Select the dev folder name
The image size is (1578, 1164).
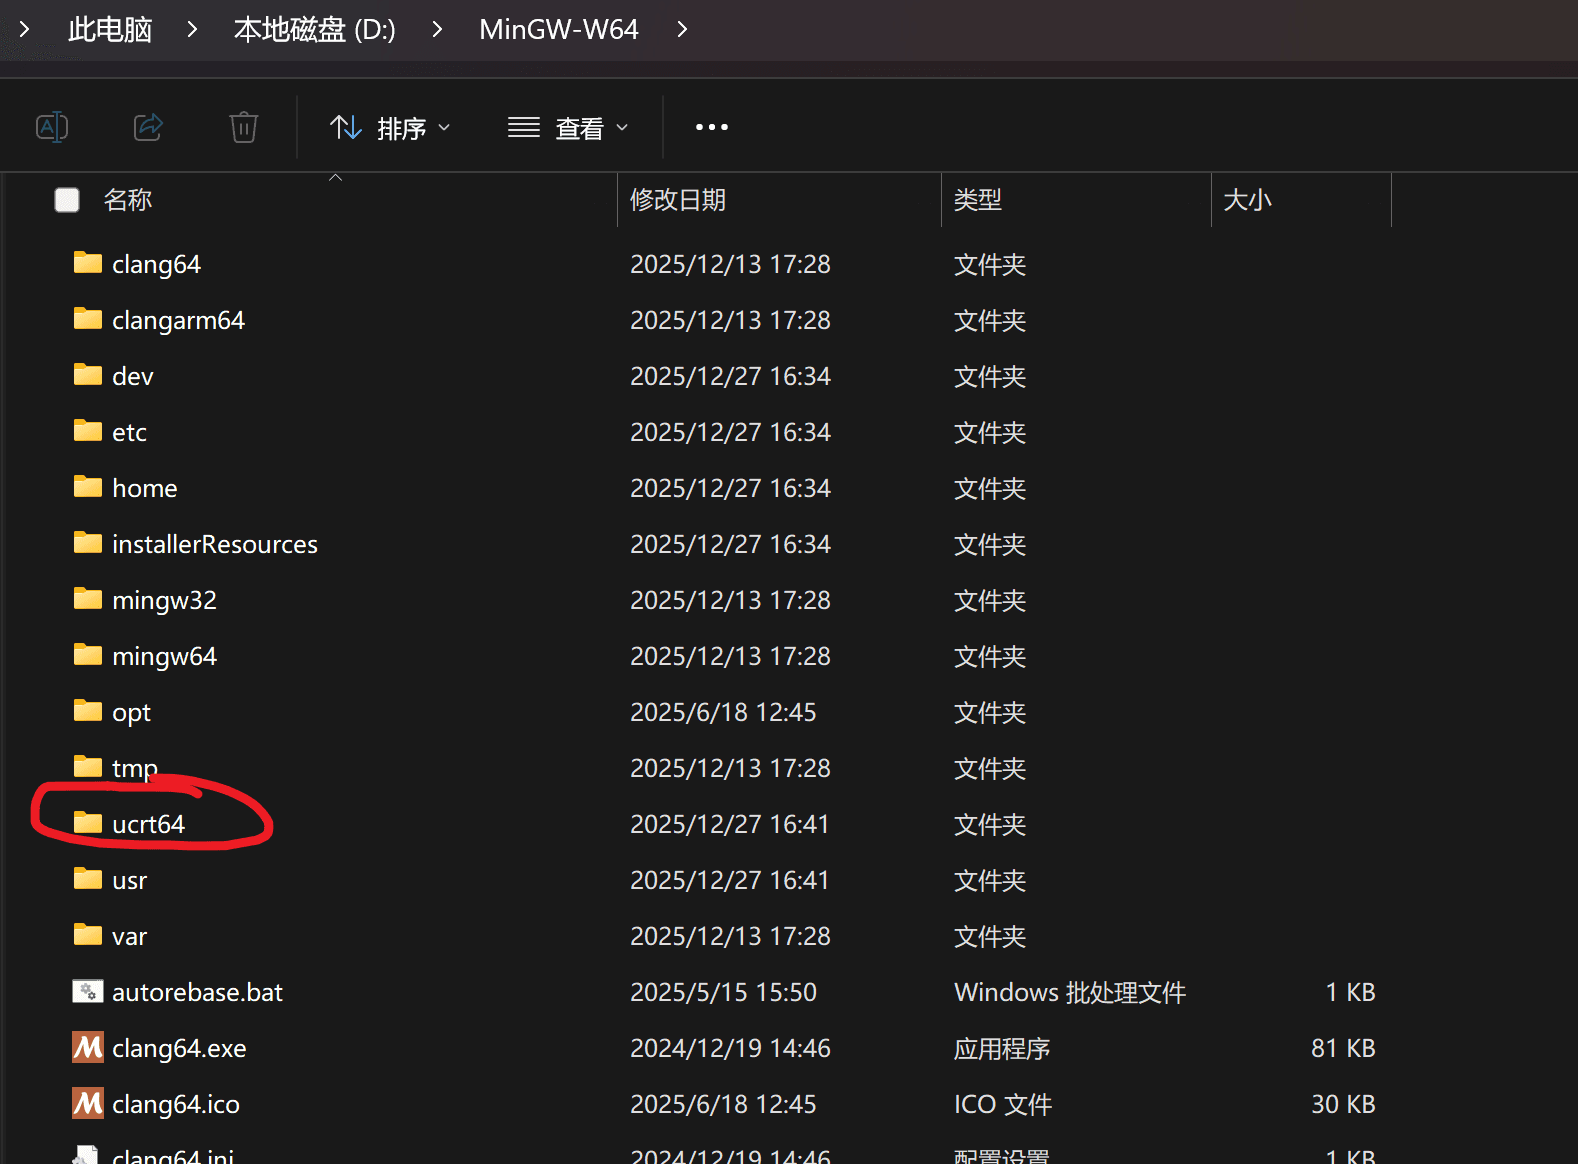click(x=133, y=376)
